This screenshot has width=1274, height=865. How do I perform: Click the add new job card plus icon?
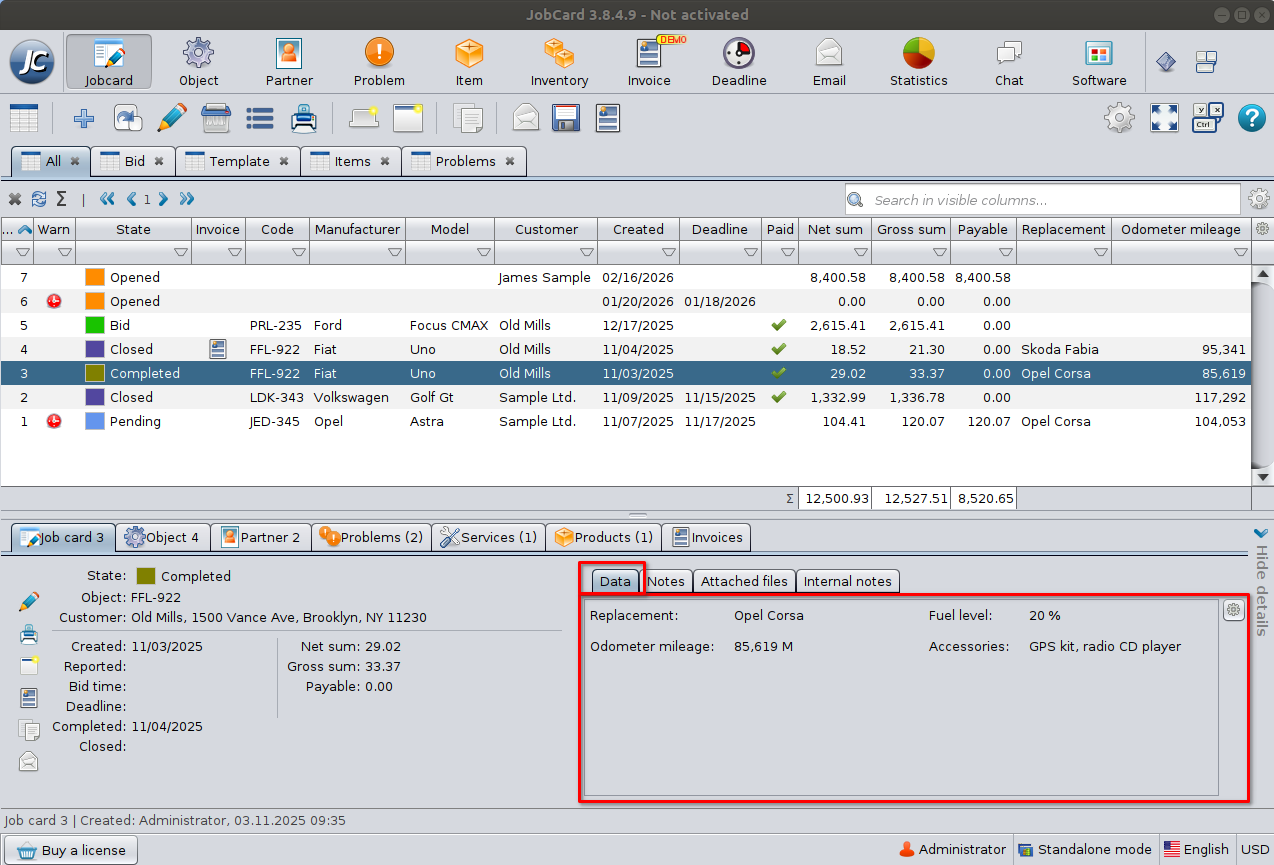(x=85, y=118)
